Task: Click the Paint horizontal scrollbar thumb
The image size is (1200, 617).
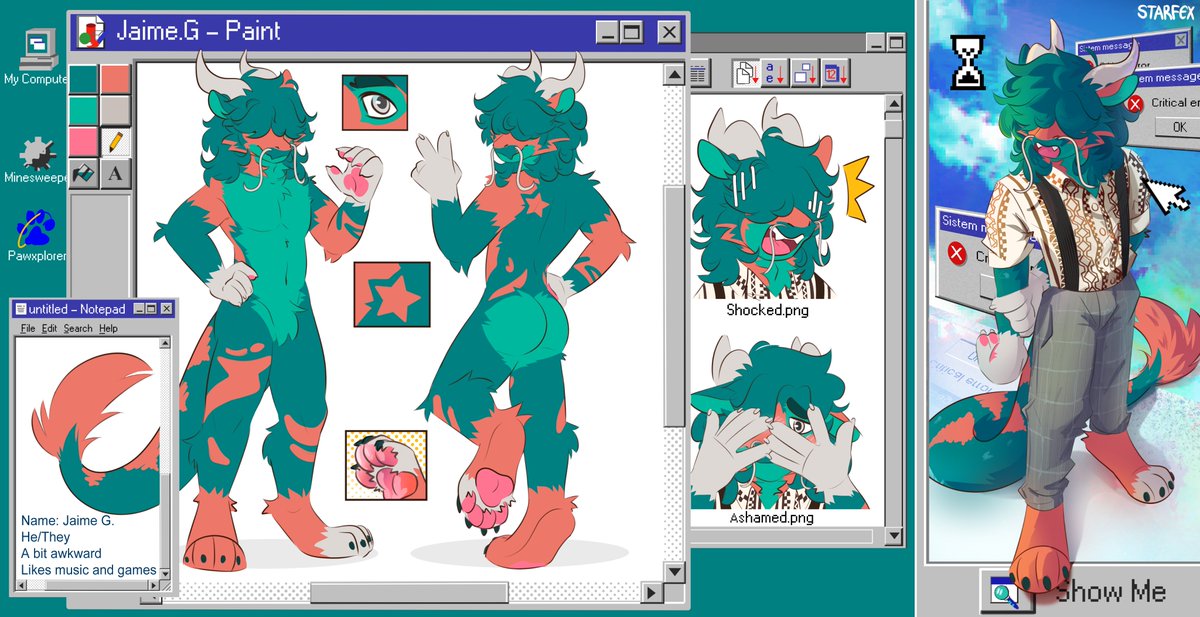Action: 408,594
